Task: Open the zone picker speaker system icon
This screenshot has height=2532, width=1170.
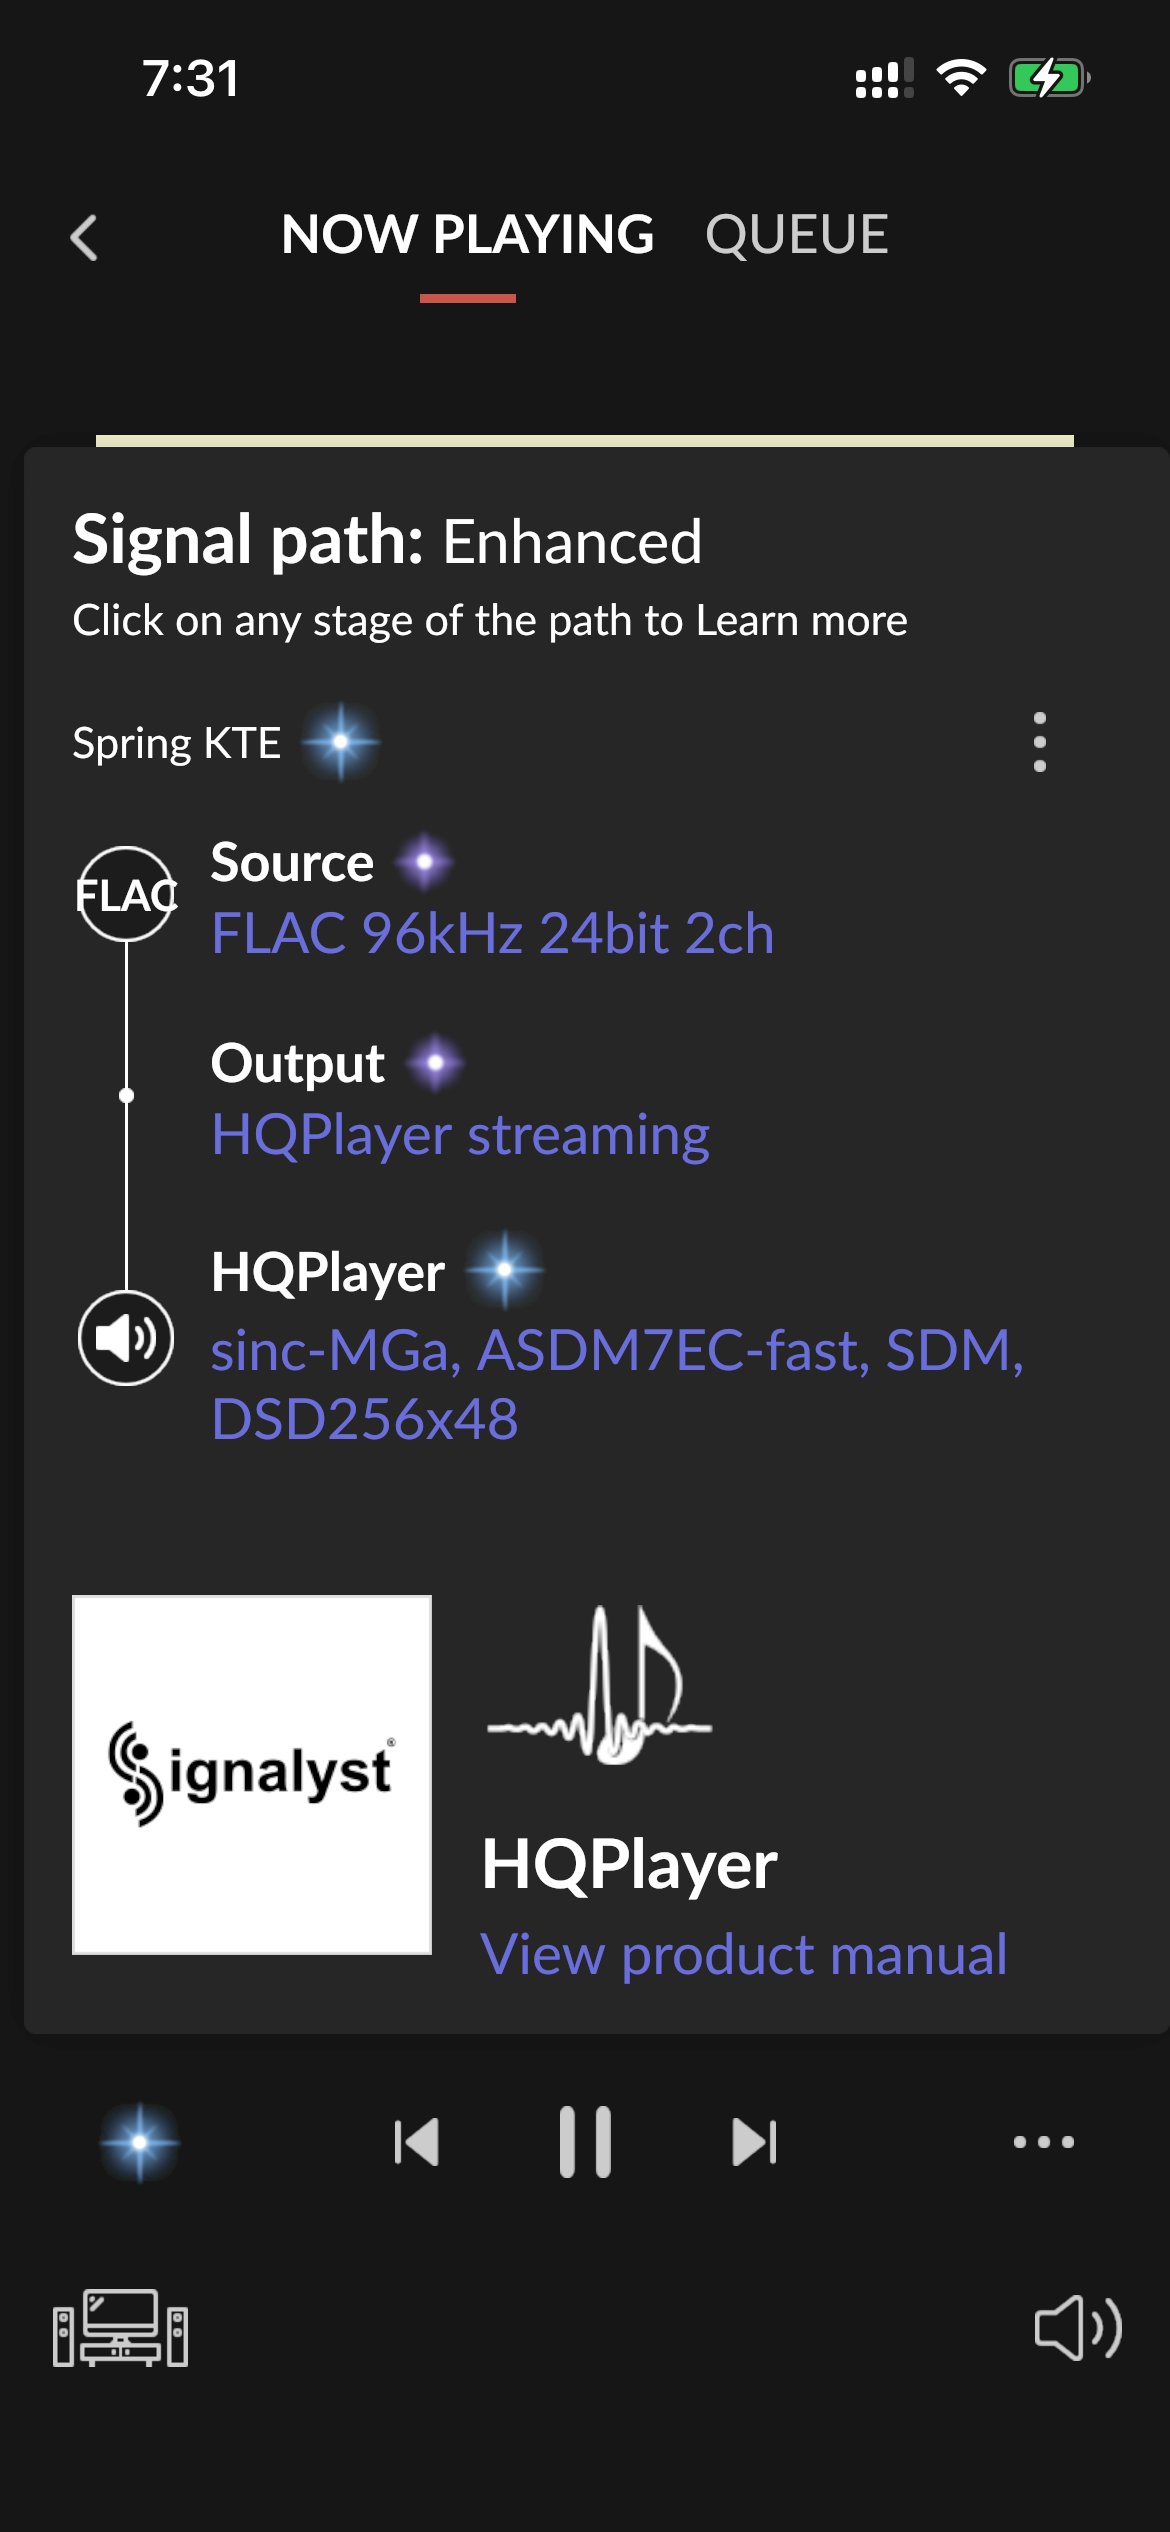Action: point(121,2328)
